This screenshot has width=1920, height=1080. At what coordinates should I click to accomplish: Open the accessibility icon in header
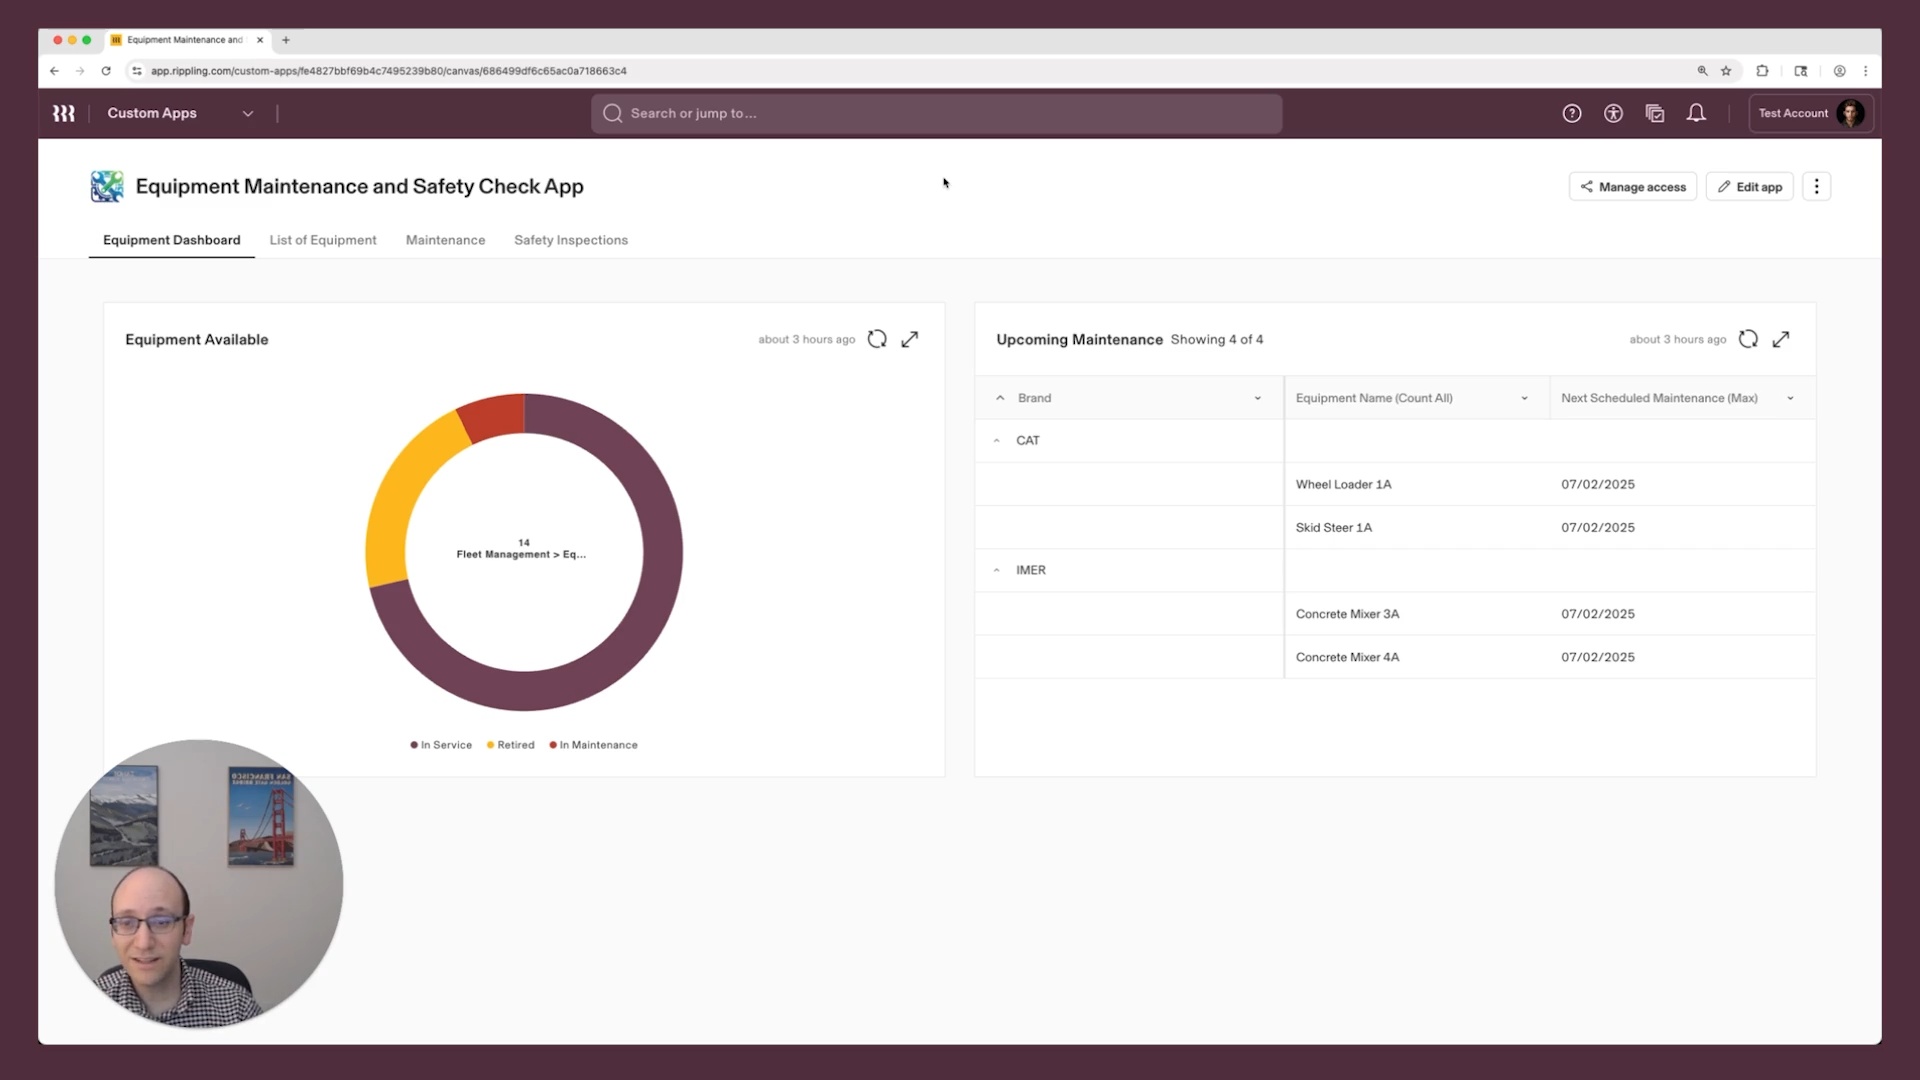1613,114
